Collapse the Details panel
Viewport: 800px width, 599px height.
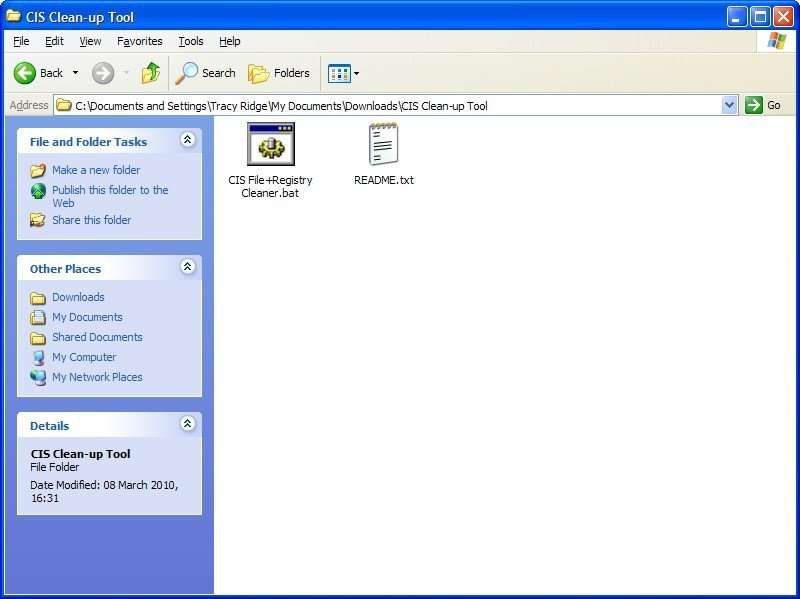187,424
